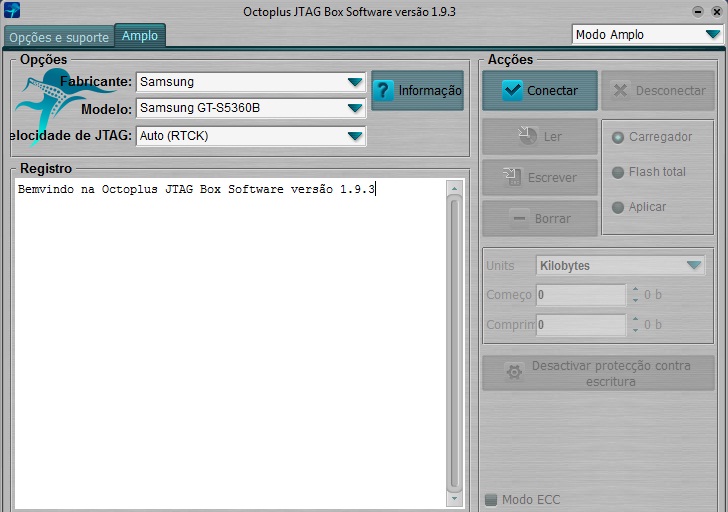Click the Ler read button
Image resolution: width=728 pixels, height=512 pixels.
pos(540,136)
